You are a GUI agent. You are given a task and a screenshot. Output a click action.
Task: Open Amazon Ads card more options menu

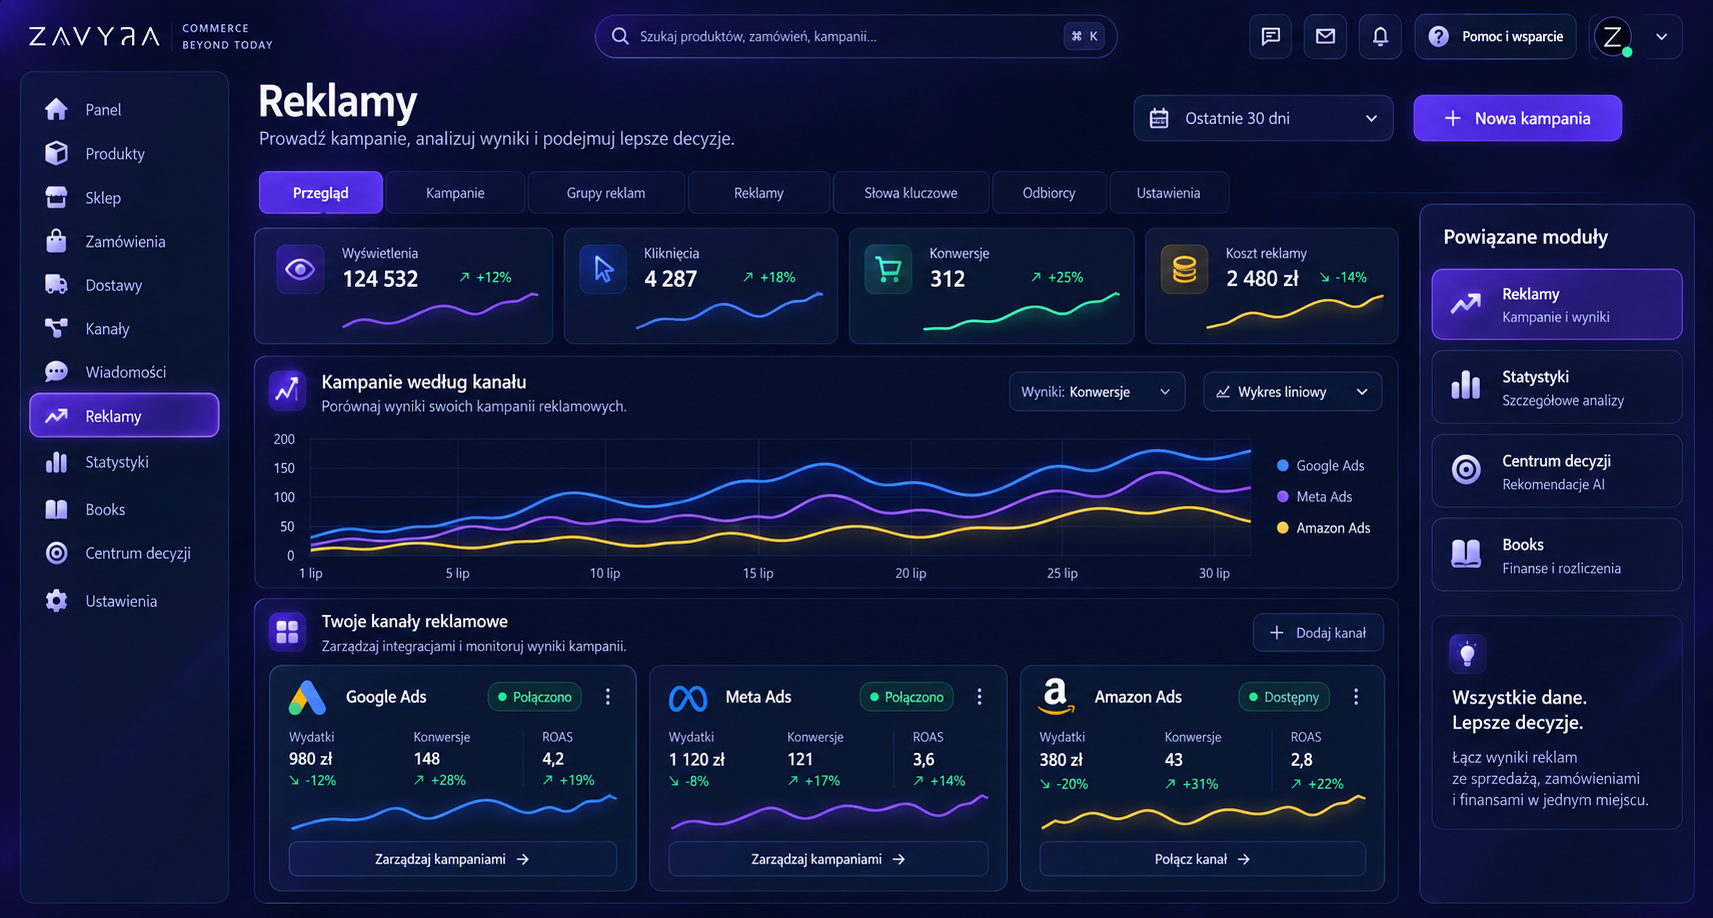click(x=1356, y=697)
